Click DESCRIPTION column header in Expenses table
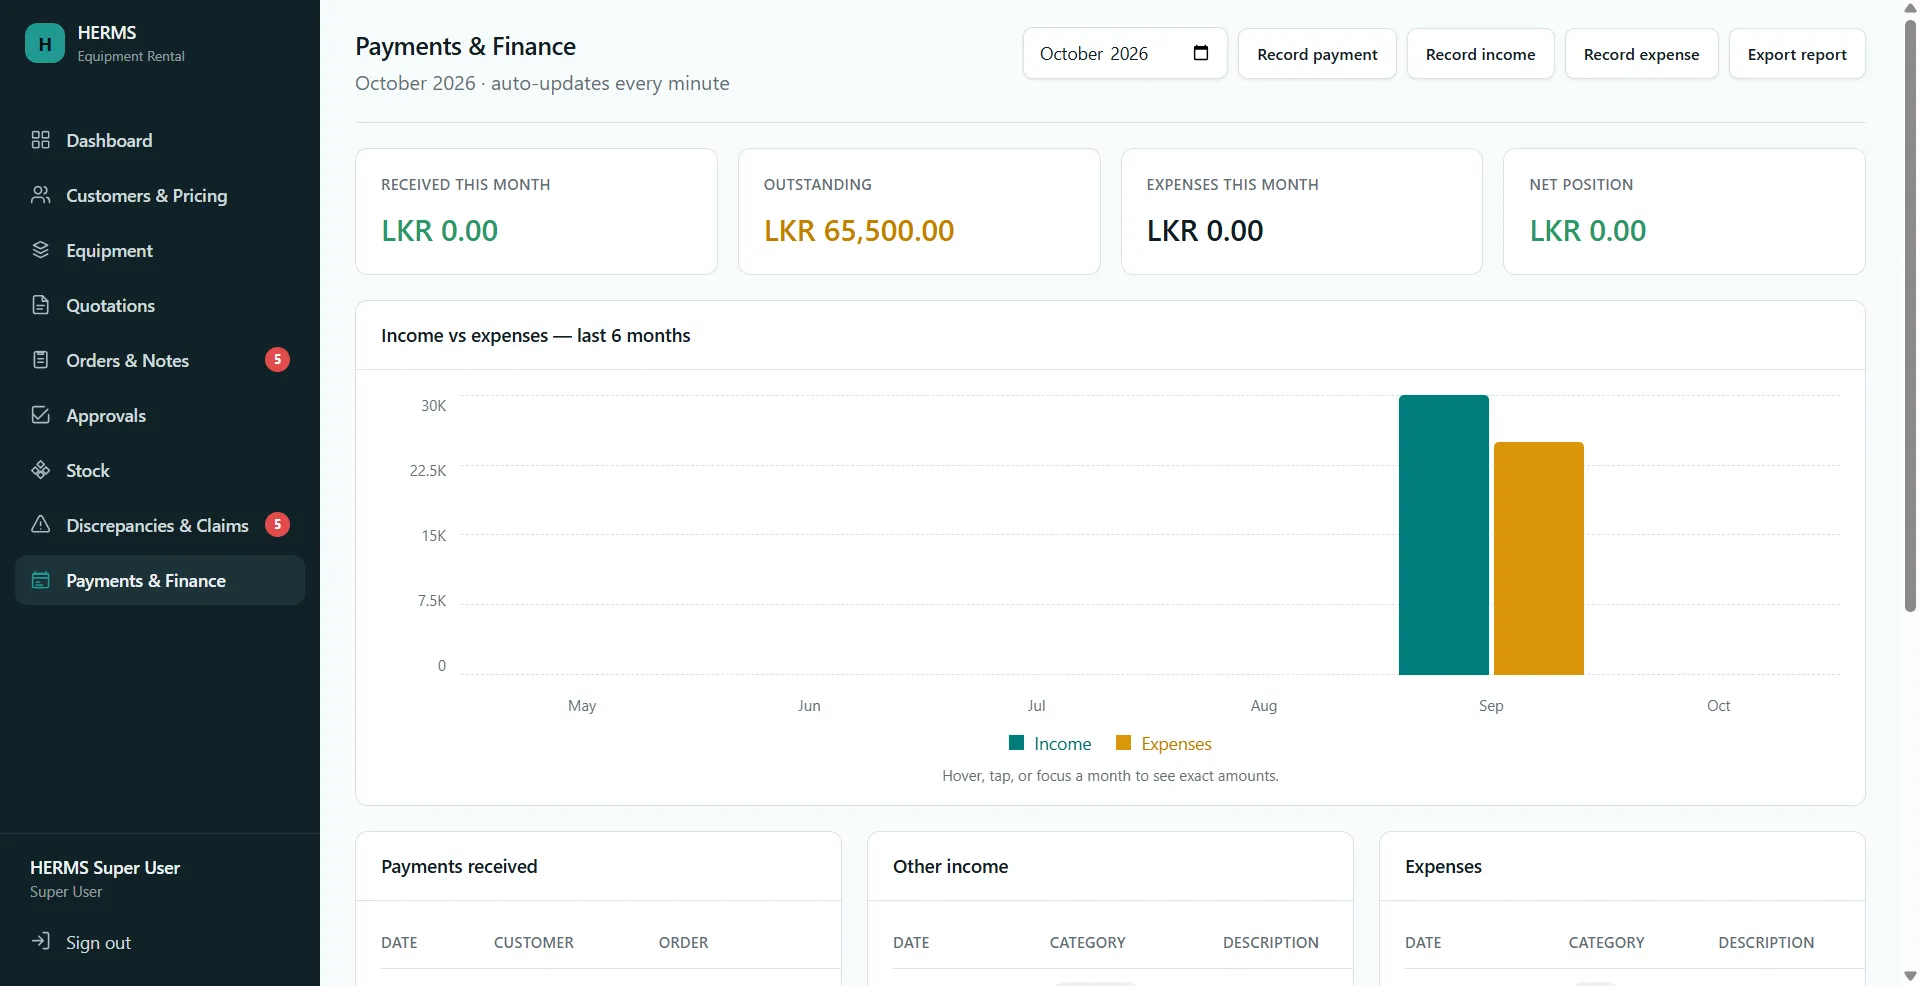This screenshot has height=986, width=1920. click(x=1766, y=942)
